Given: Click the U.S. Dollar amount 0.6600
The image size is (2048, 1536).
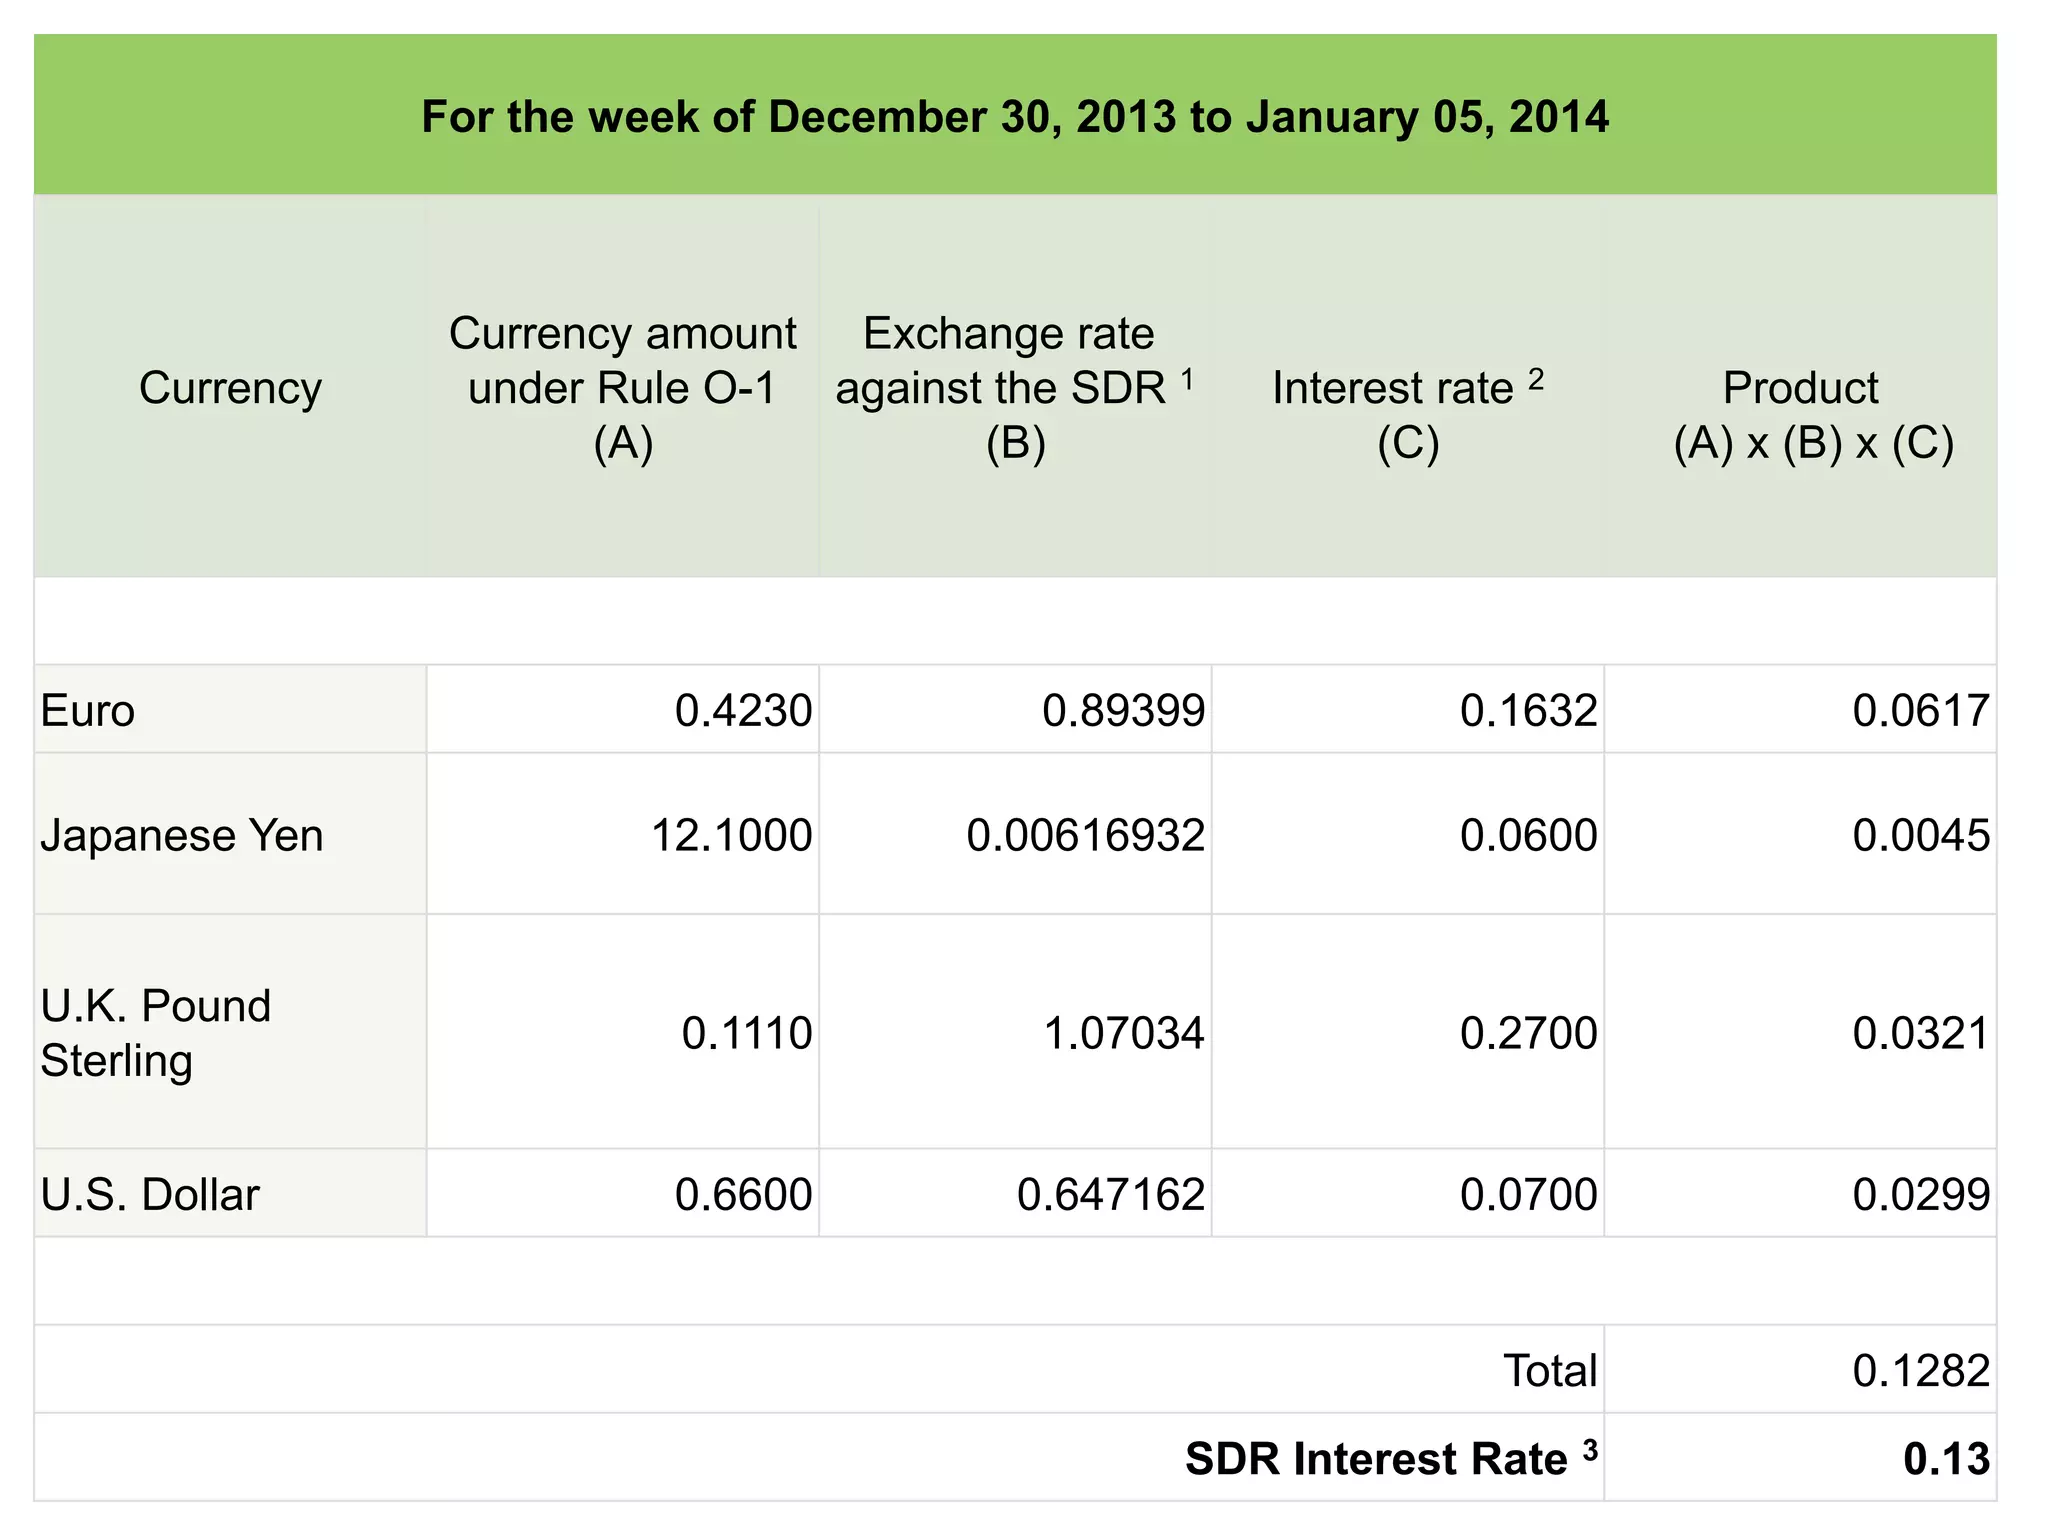Looking at the screenshot, I should coord(743,1195).
